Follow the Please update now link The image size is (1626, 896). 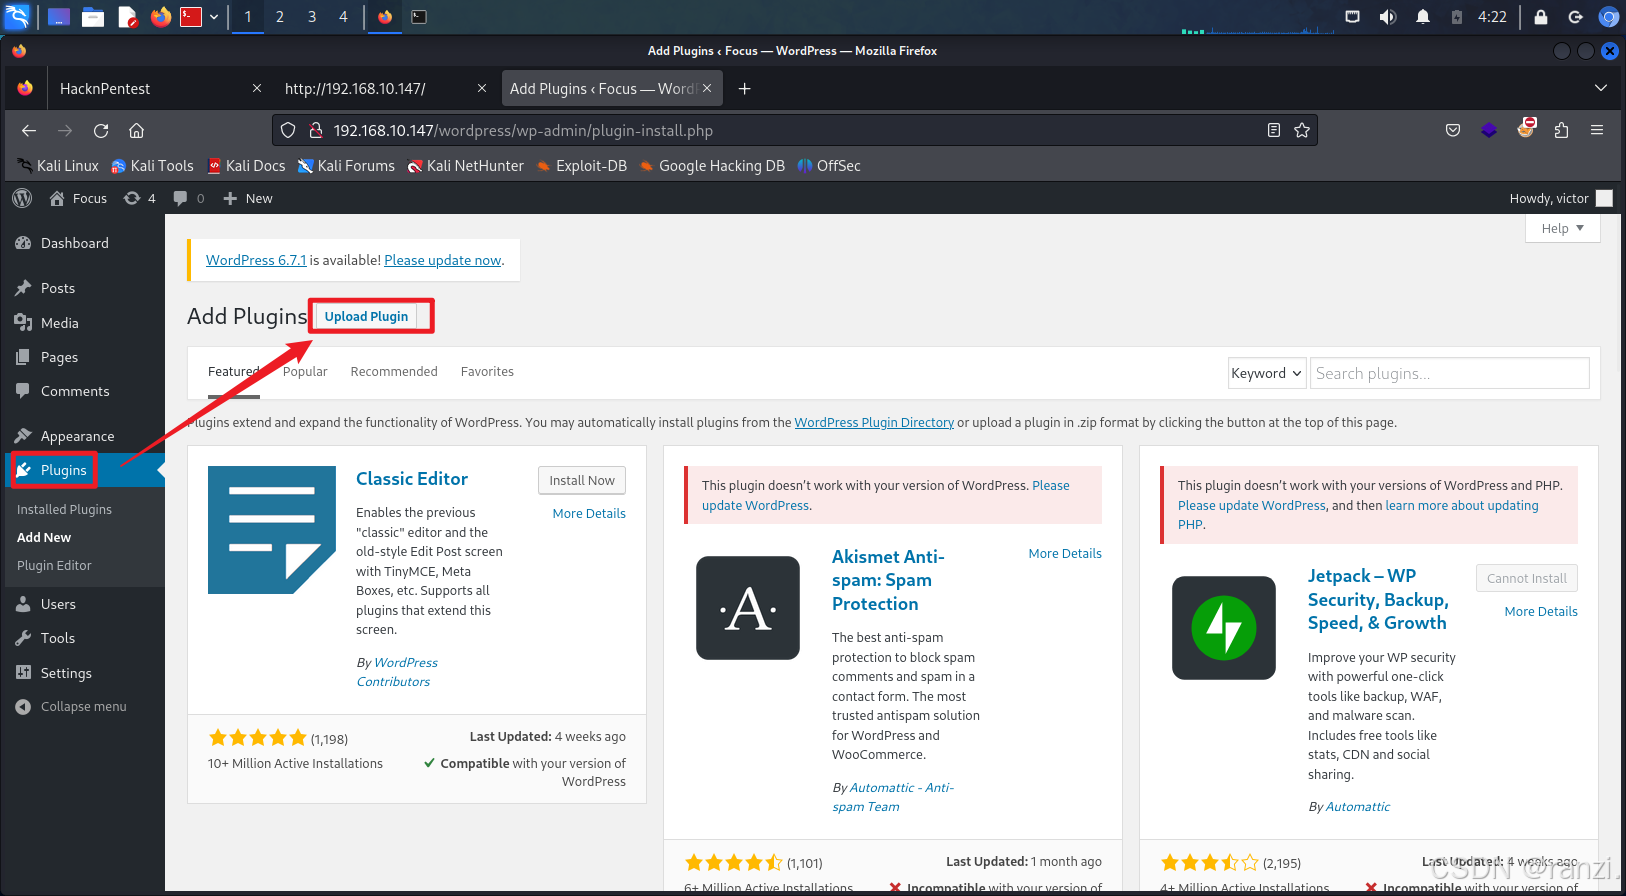[443, 260]
